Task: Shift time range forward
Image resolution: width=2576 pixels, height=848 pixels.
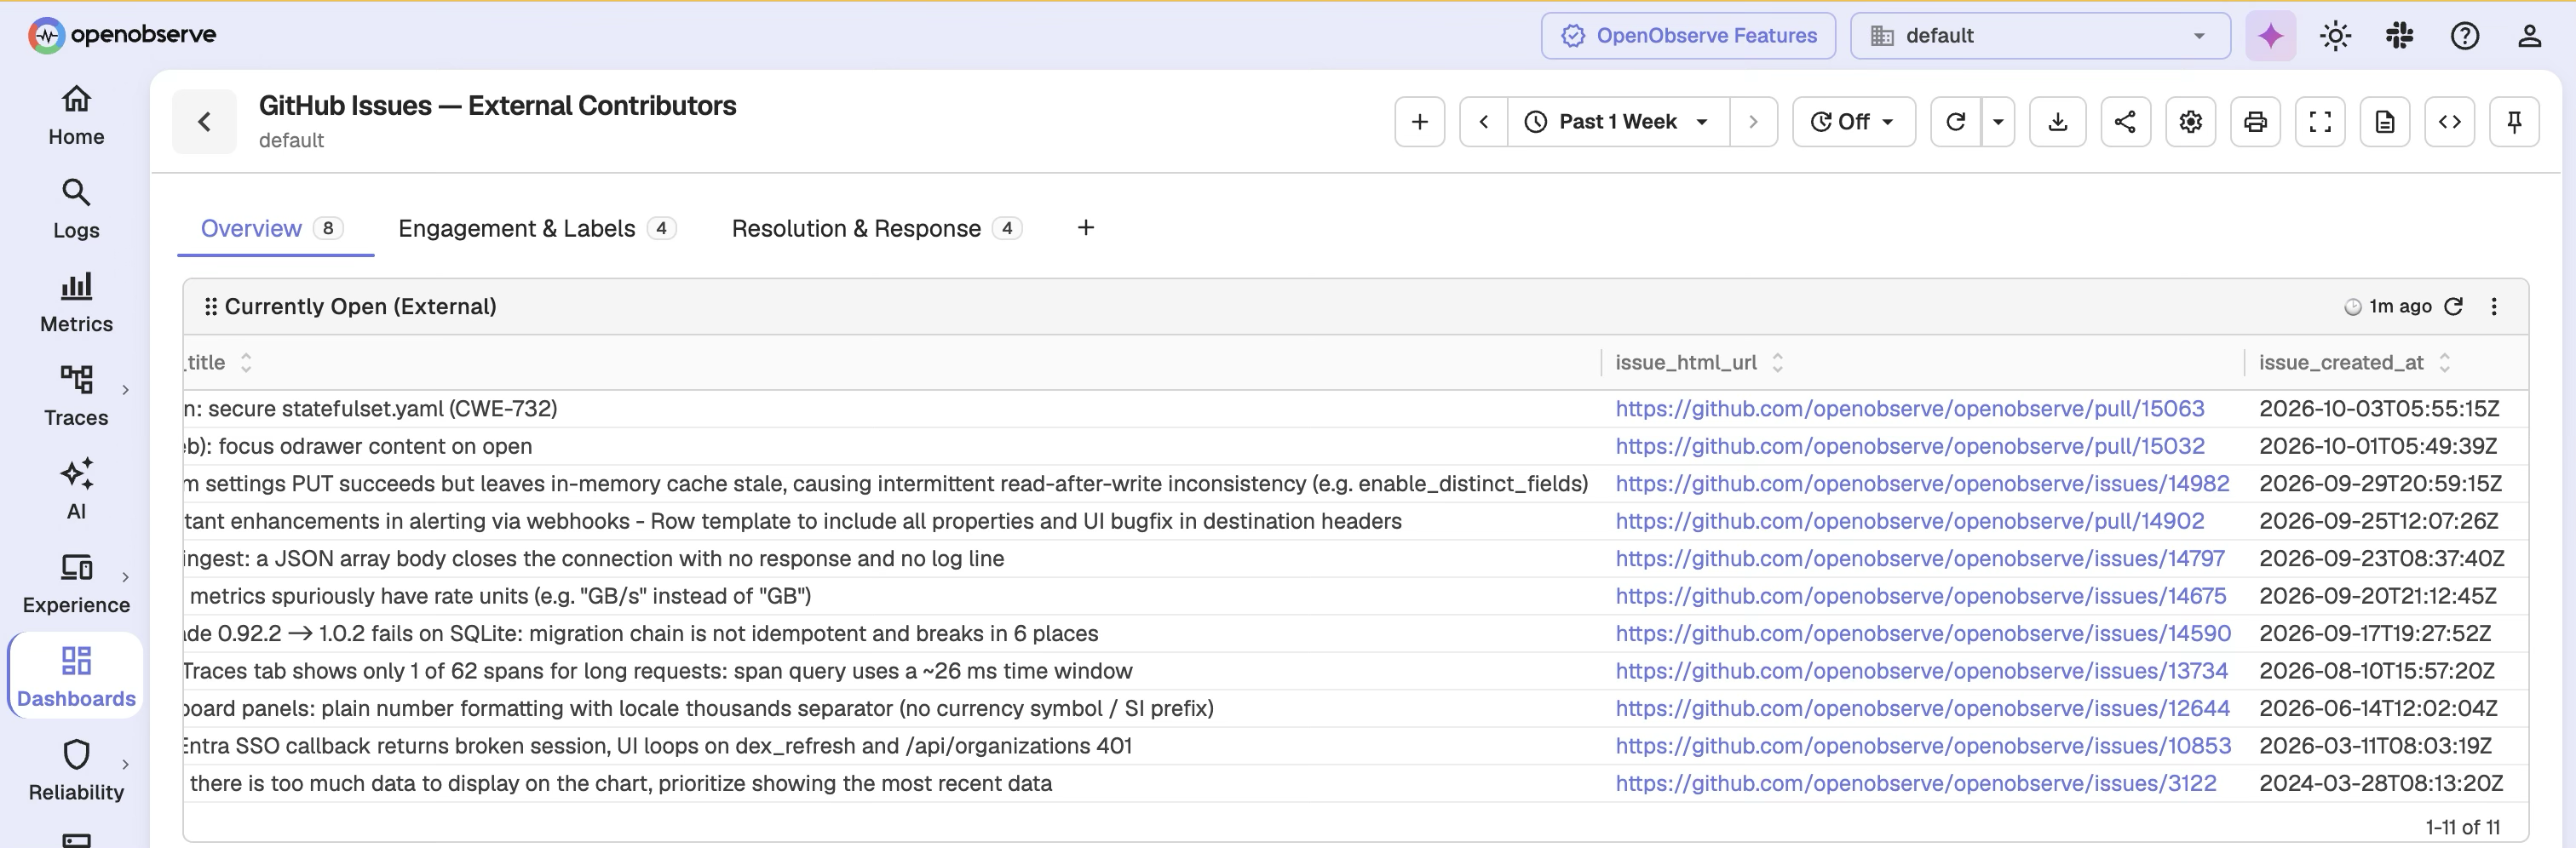Action: (1753, 122)
